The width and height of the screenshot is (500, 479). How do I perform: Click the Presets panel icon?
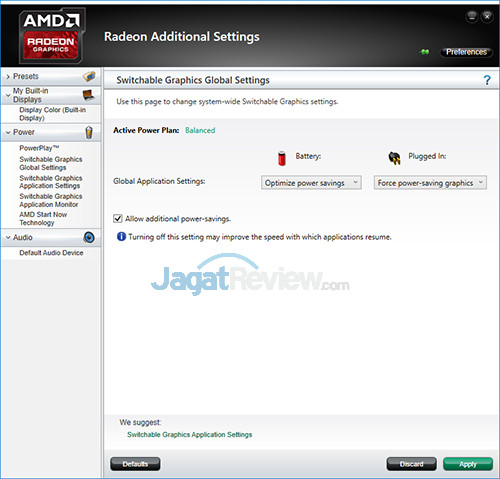(89, 76)
